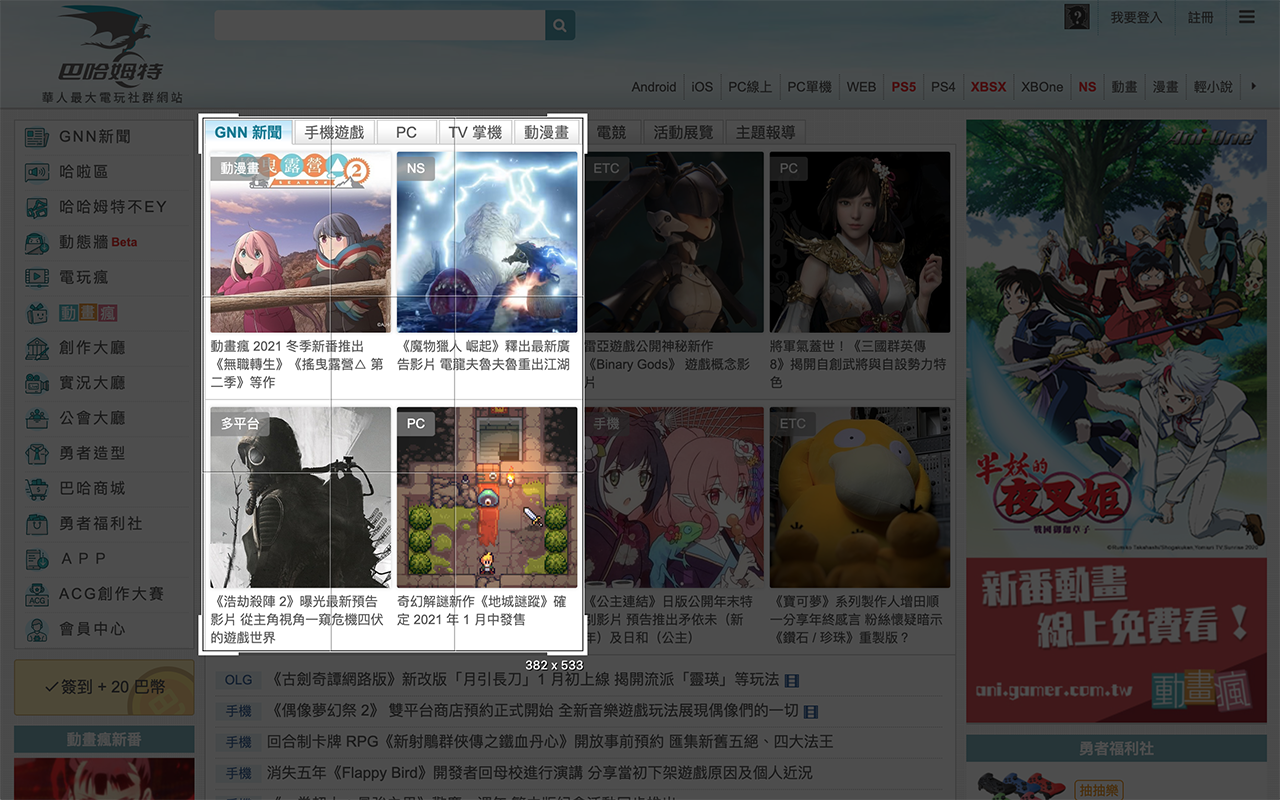This screenshot has width=1280, height=800.
Task: Switch to the 活動展覽 tab
Action: [x=683, y=132]
